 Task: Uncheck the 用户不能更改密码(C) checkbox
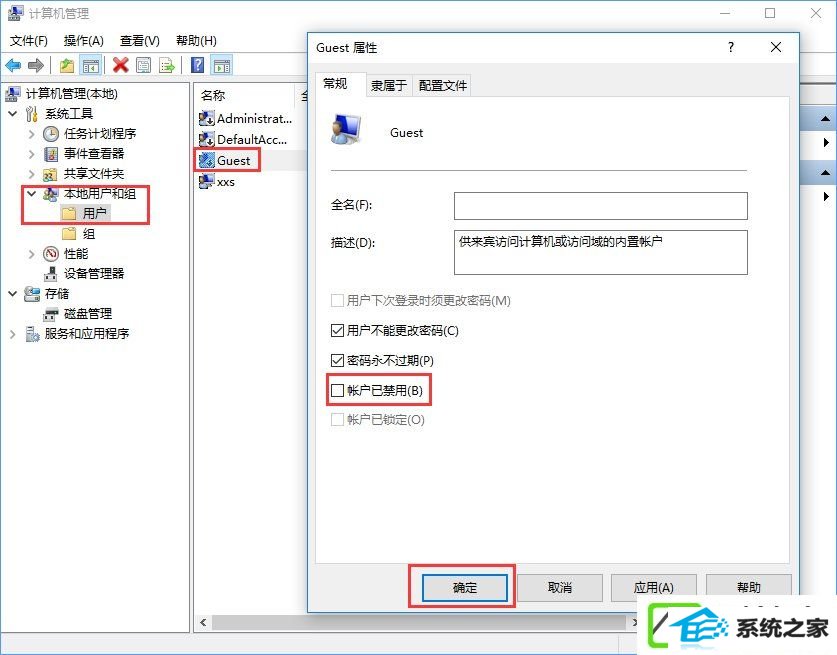click(337, 330)
